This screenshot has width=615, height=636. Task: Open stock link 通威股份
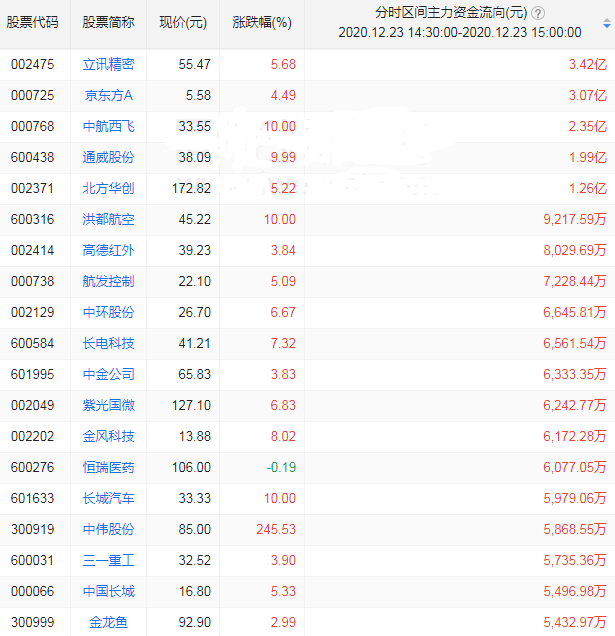(x=108, y=157)
